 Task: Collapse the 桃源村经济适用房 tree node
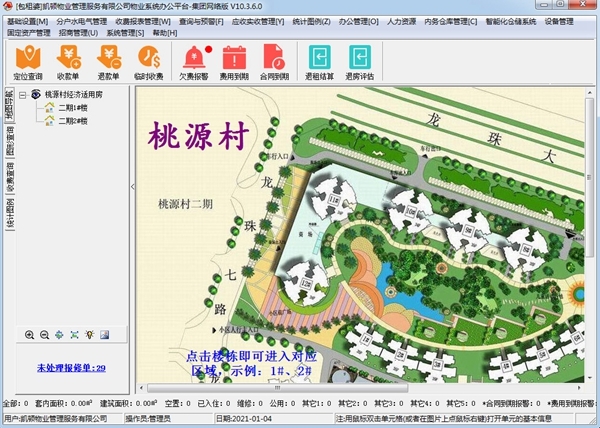coord(23,94)
